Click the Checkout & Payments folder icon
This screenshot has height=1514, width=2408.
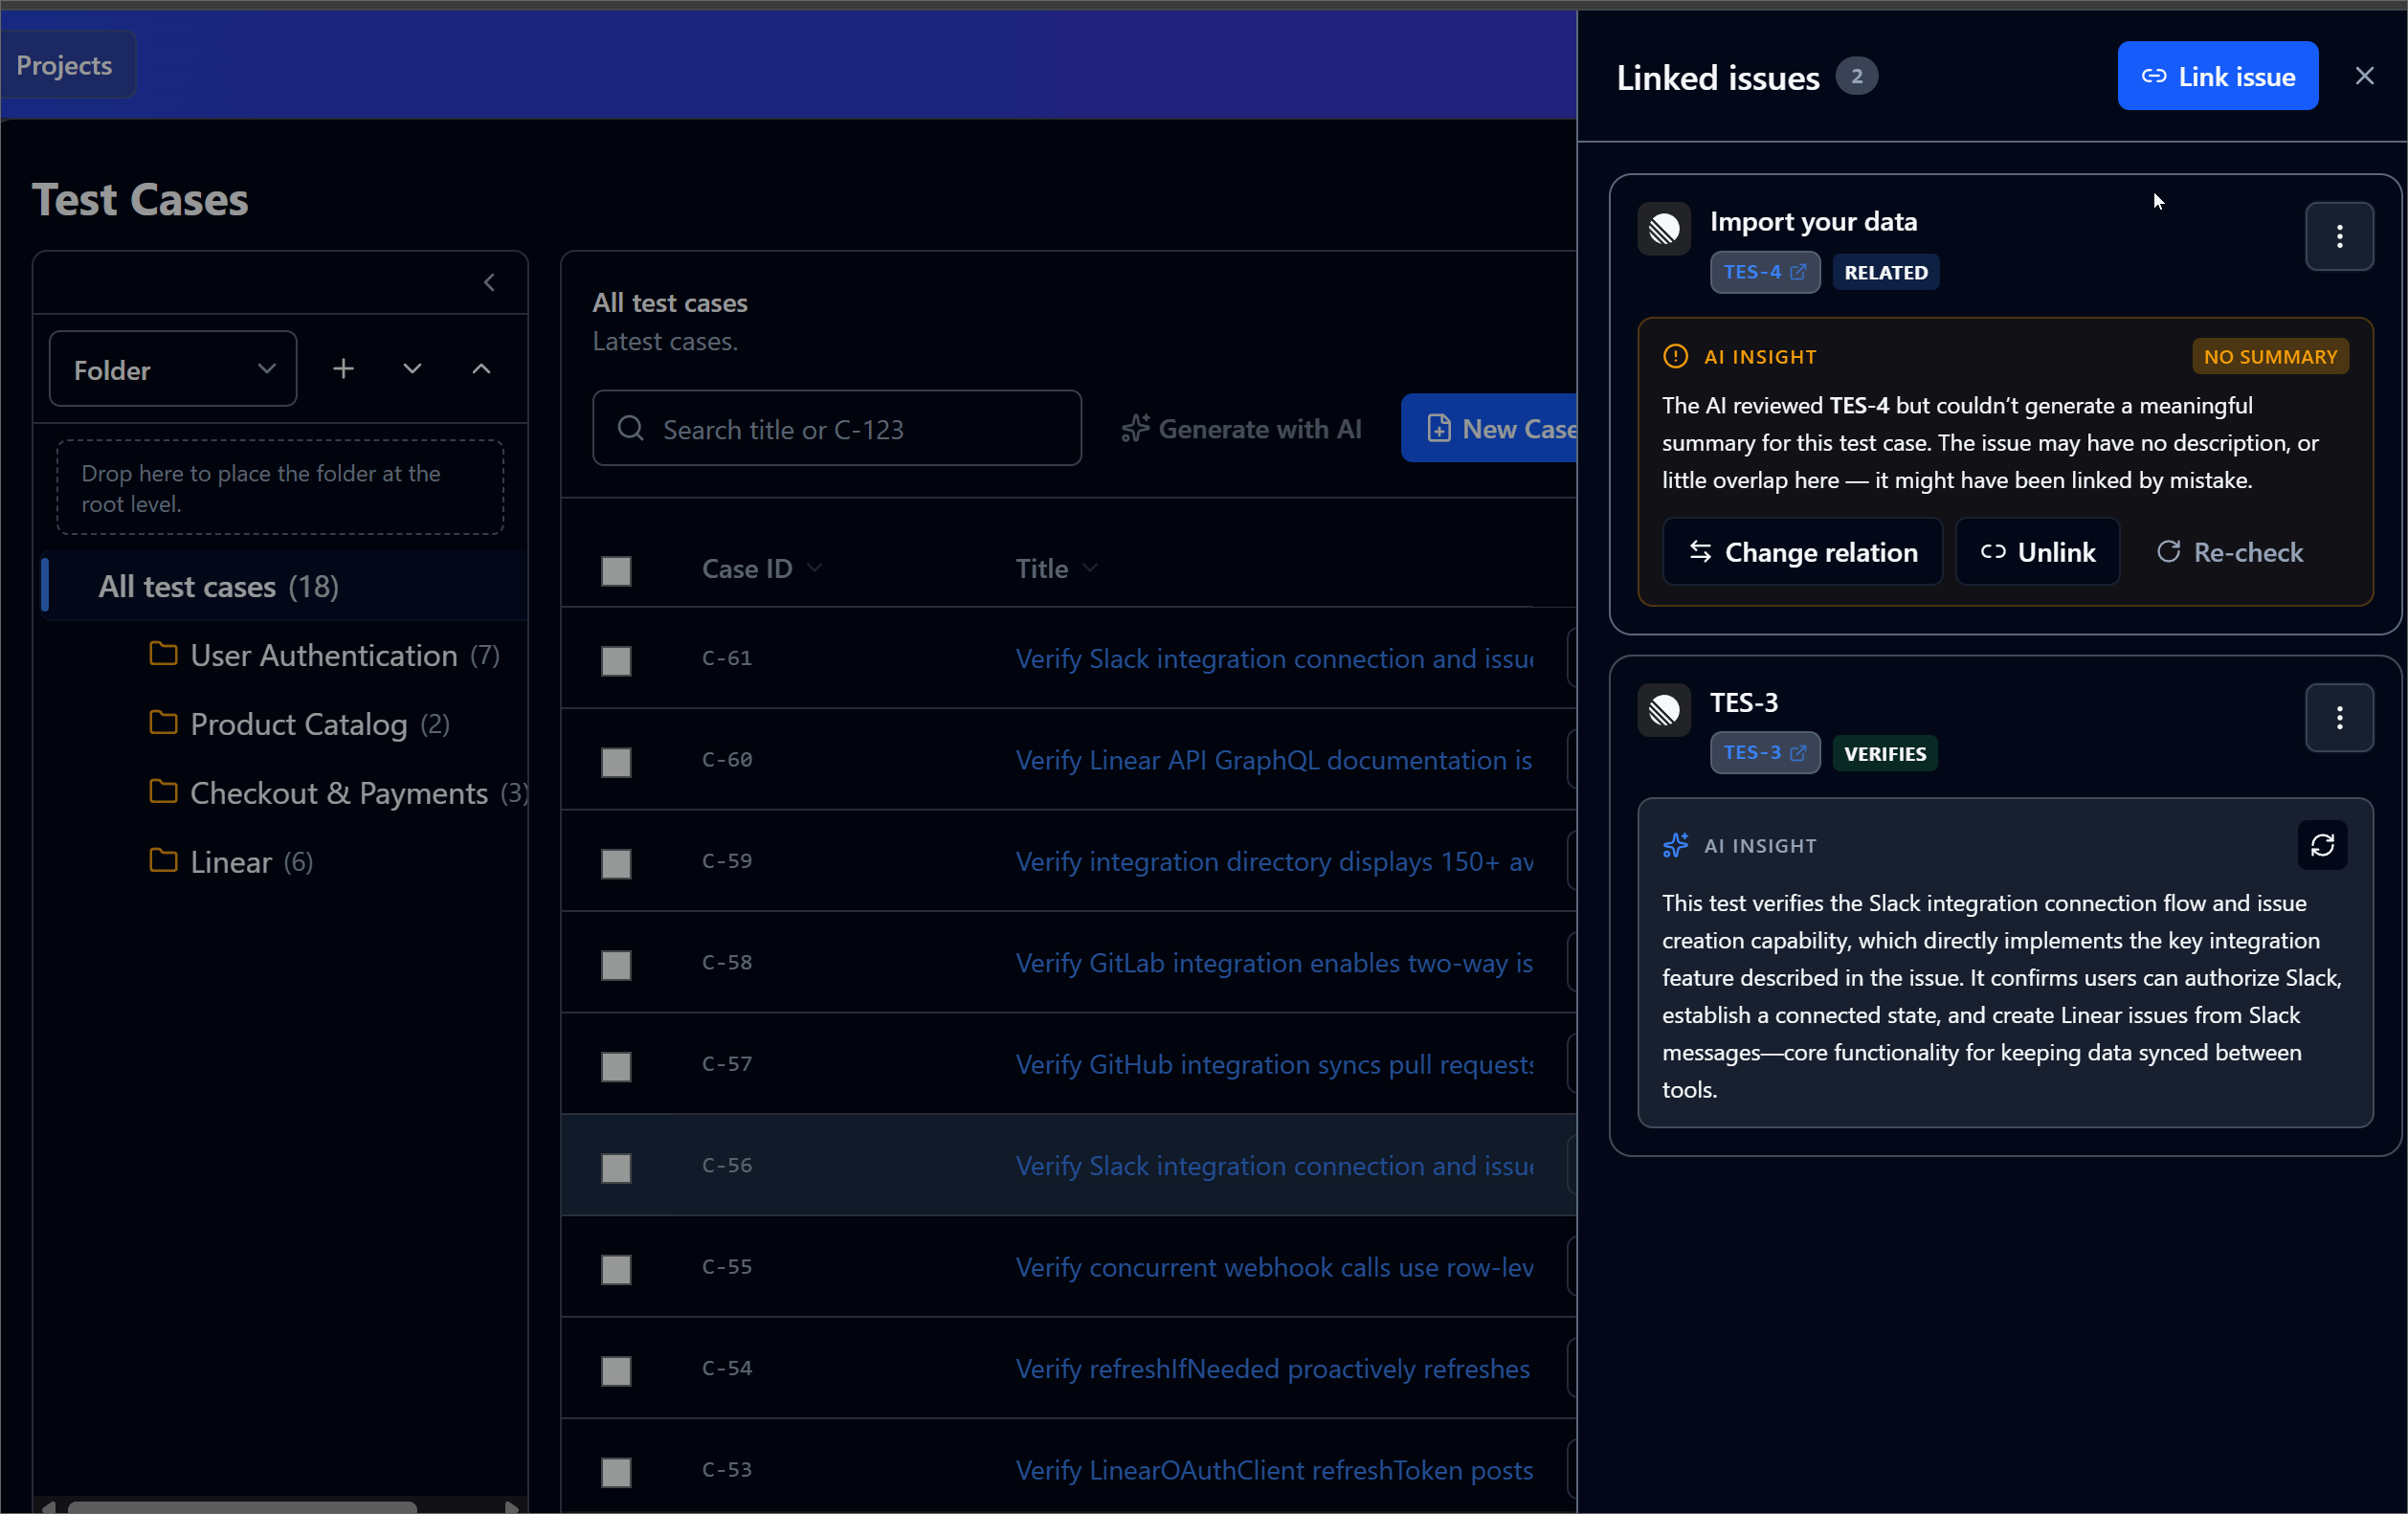click(x=163, y=792)
